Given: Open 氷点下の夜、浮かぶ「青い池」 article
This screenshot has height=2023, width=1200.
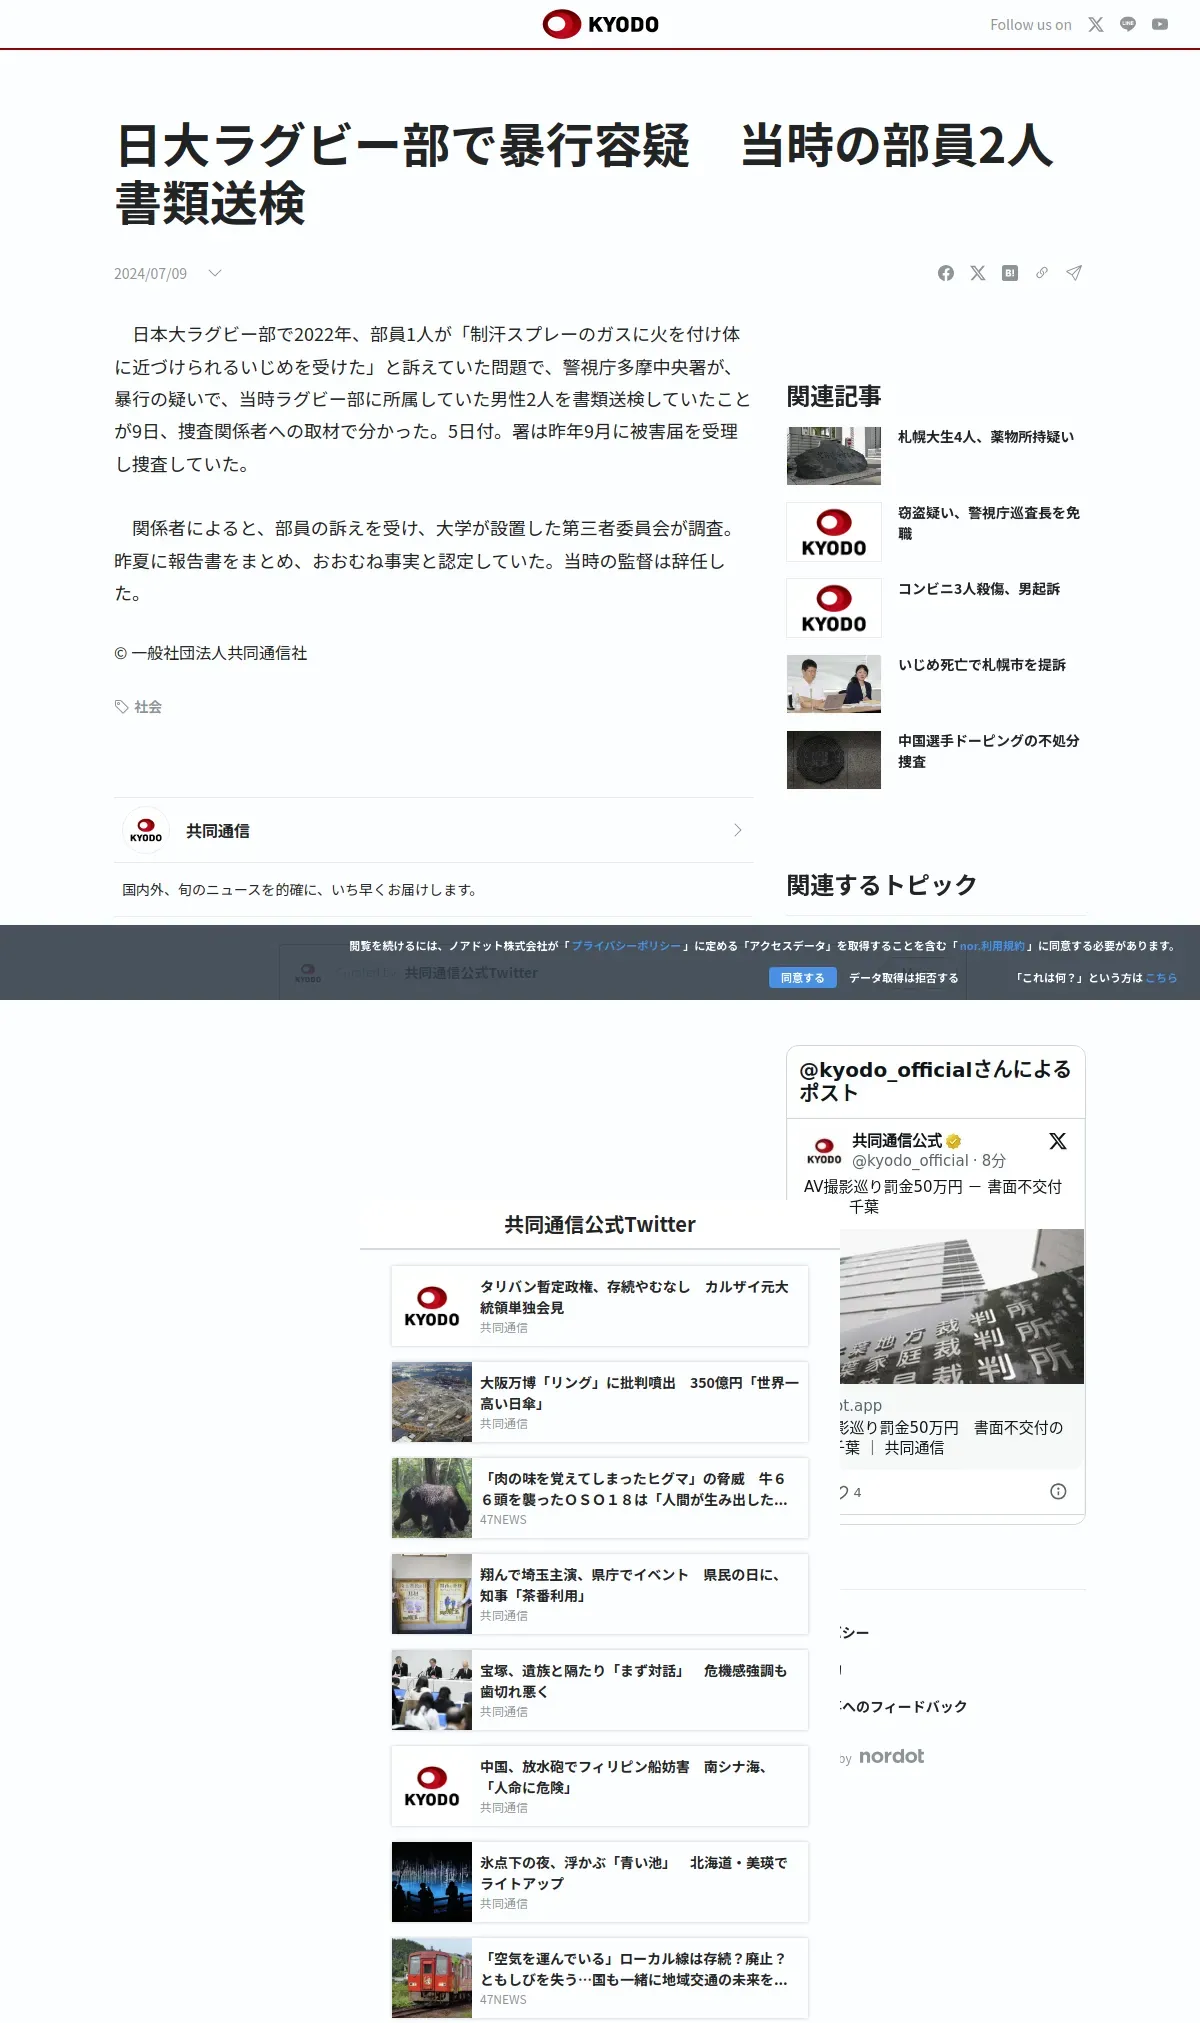Looking at the screenshot, I should (x=600, y=1882).
